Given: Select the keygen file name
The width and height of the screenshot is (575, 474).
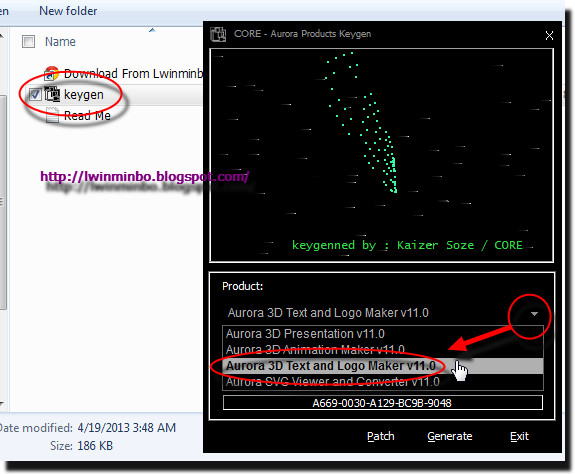Looking at the screenshot, I should point(84,95).
